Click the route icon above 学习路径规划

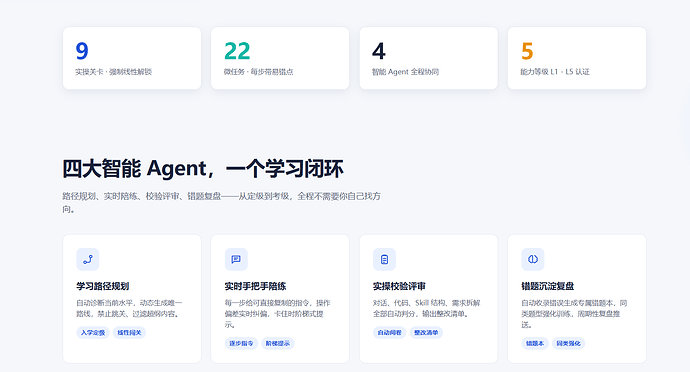tap(88, 259)
